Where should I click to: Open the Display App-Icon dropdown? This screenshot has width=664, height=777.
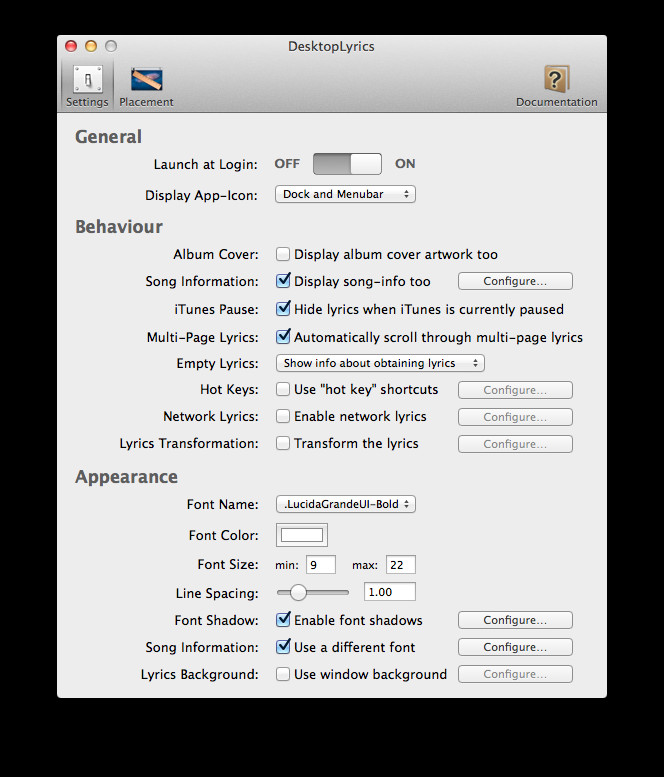pos(345,194)
